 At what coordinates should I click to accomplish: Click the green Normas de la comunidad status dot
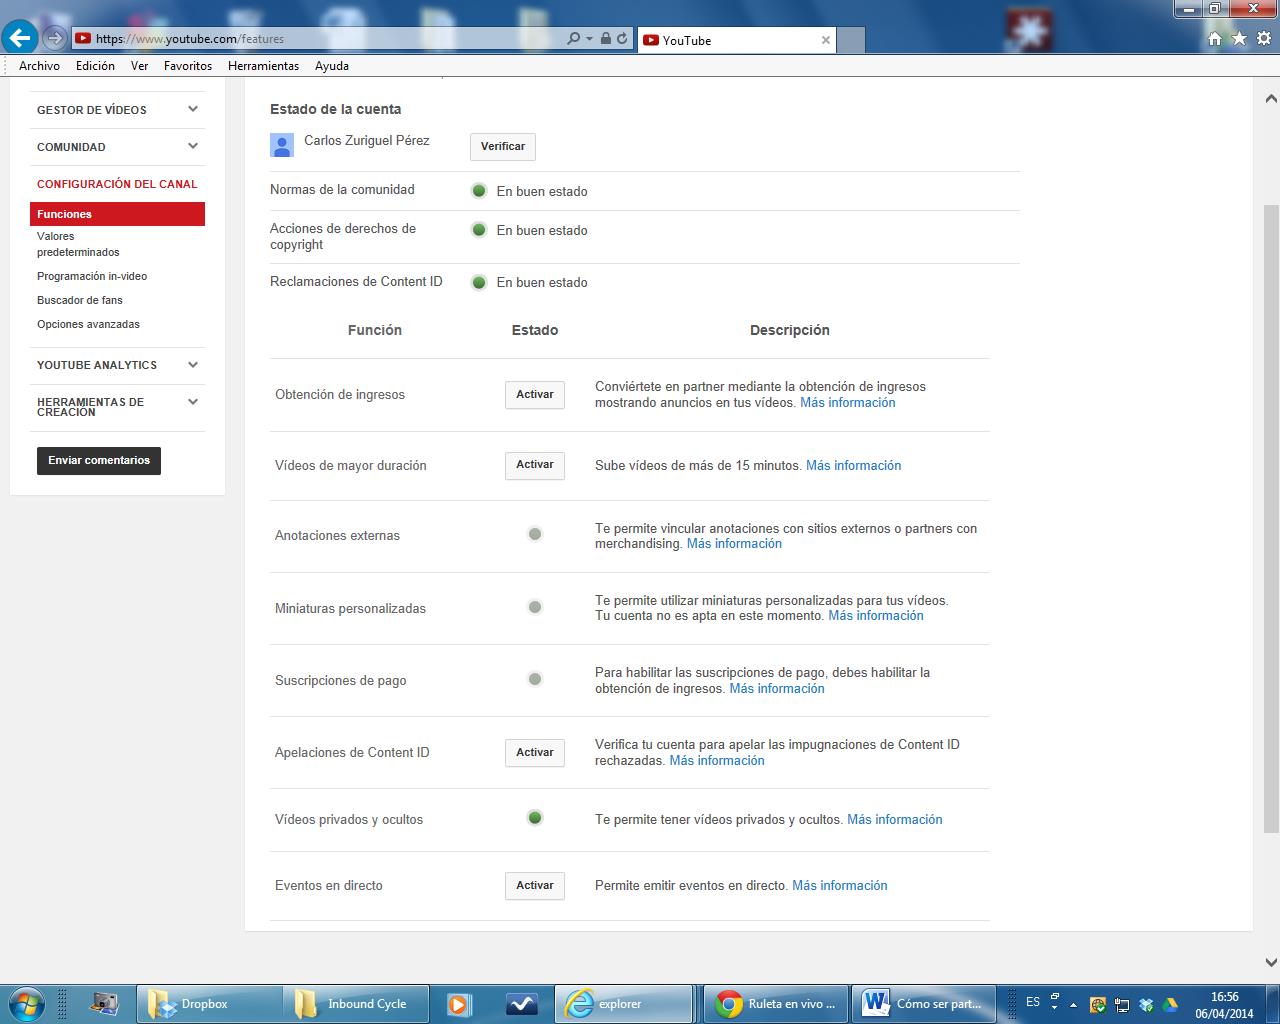[479, 191]
